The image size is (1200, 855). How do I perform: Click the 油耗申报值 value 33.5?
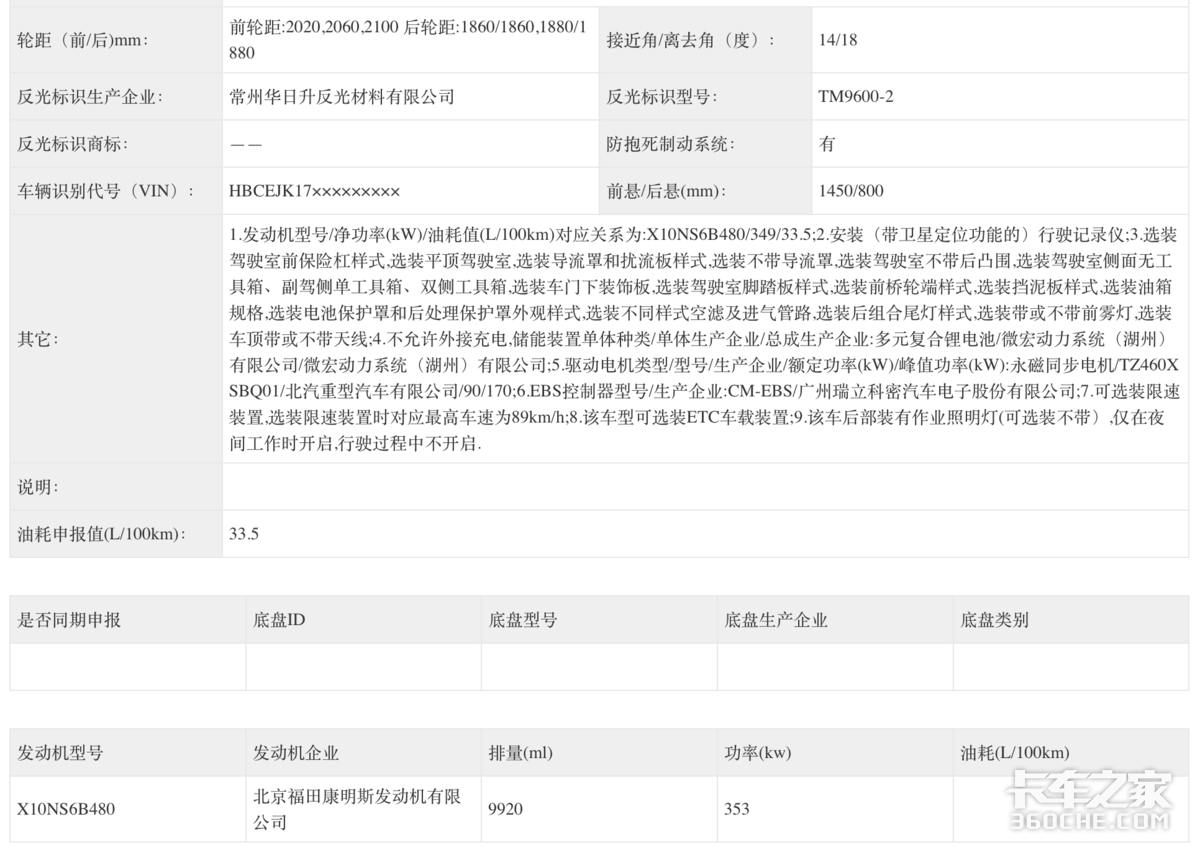pos(244,534)
